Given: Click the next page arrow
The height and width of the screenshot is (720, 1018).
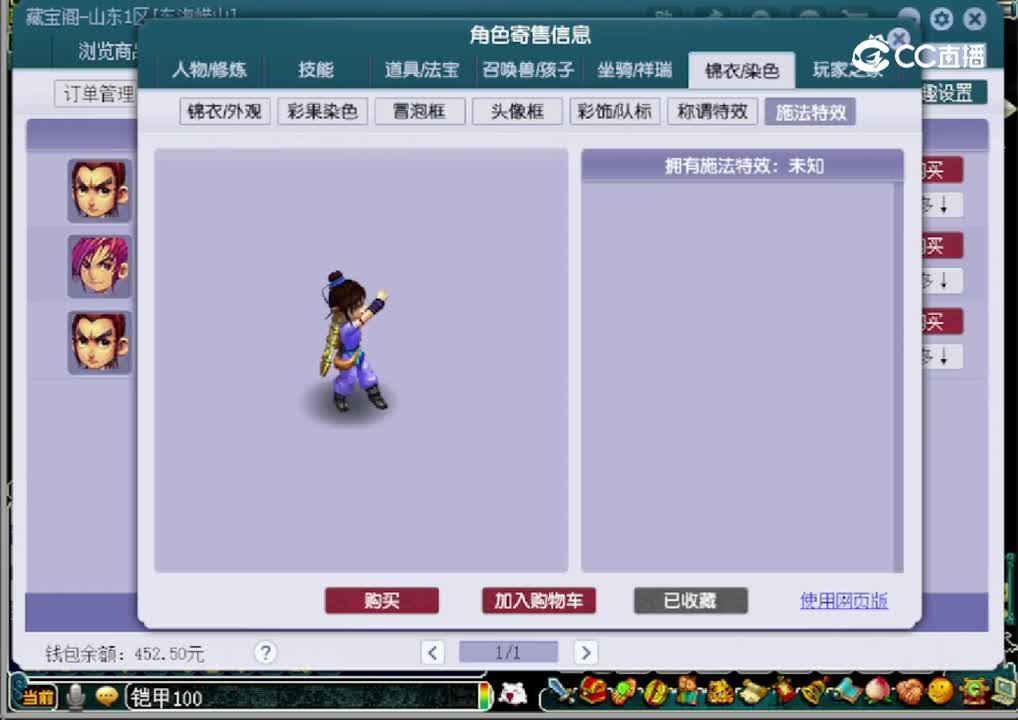Looking at the screenshot, I should tap(585, 652).
